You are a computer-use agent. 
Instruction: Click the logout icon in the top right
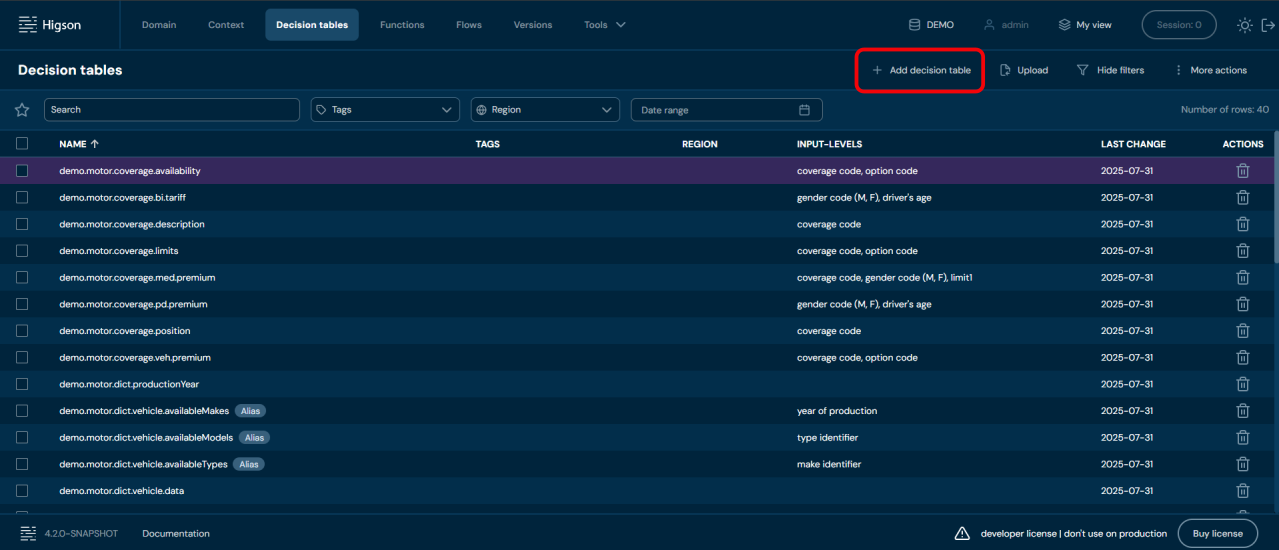(1267, 25)
